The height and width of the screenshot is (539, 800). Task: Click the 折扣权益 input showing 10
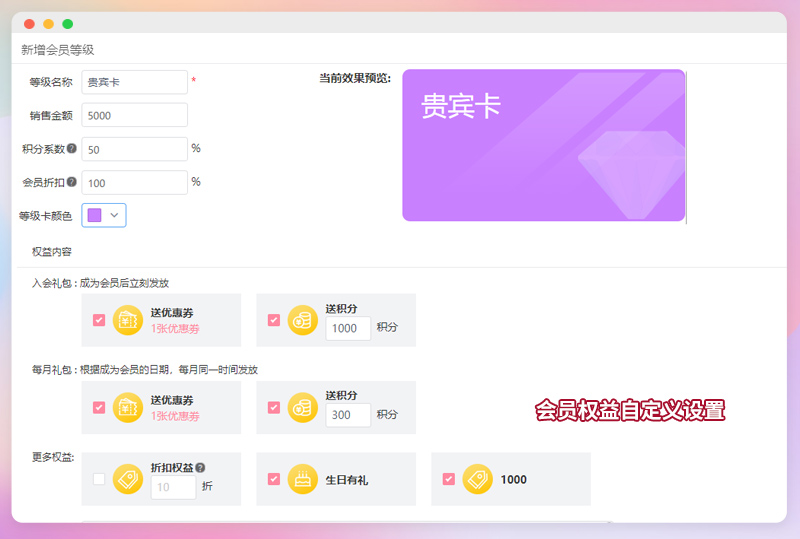173,487
